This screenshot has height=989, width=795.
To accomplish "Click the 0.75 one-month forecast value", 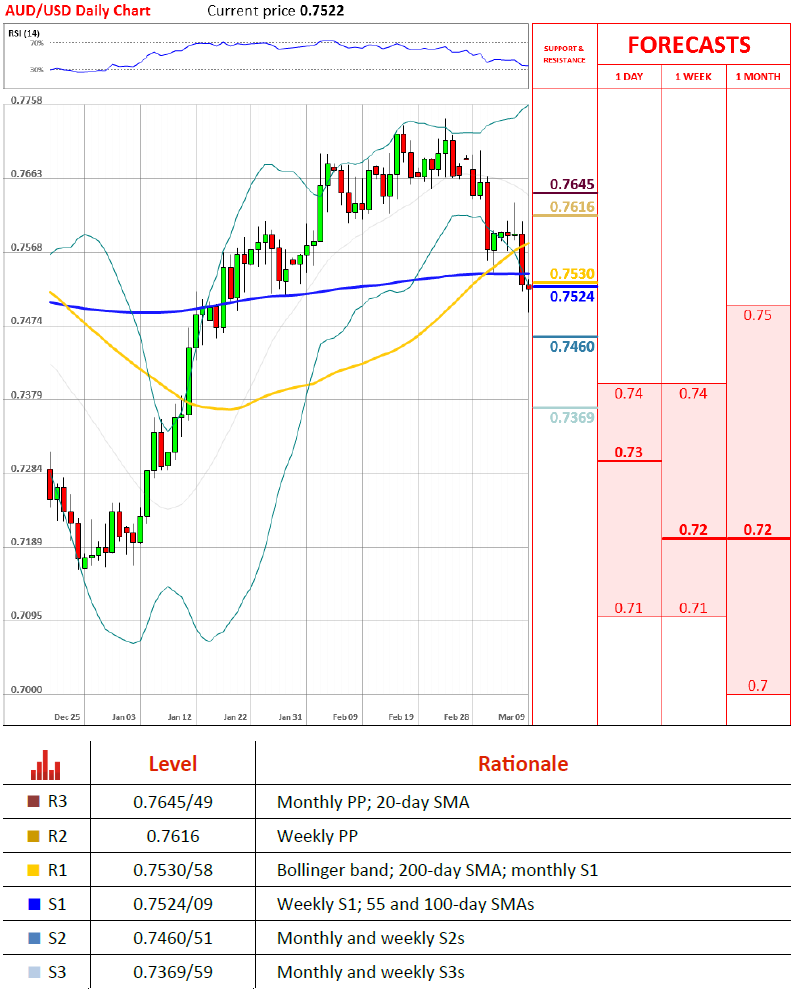I will [757, 315].
